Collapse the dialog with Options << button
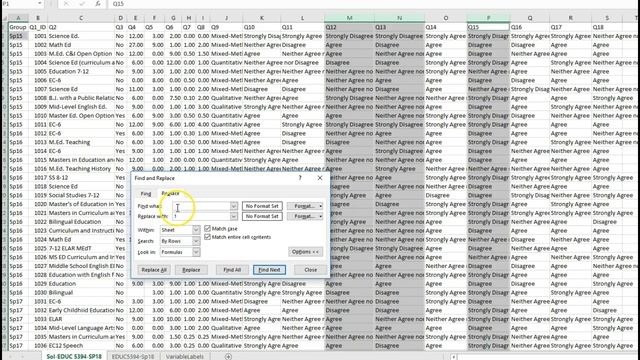 point(305,252)
